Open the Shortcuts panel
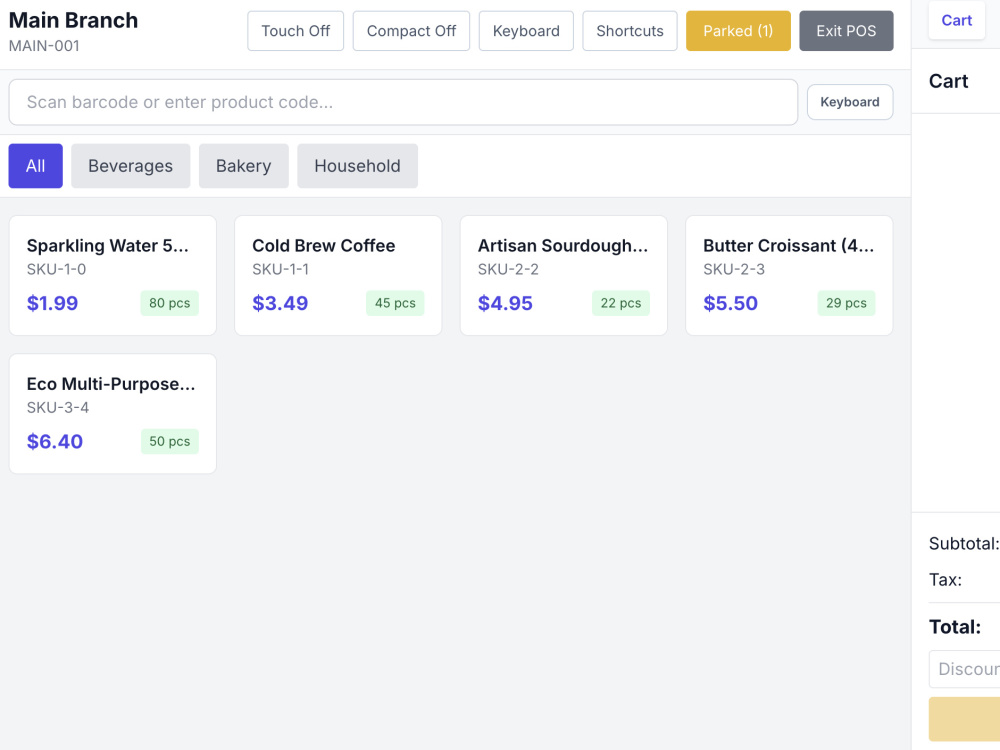Screen dimensions: 1000x750 pos(629,31)
